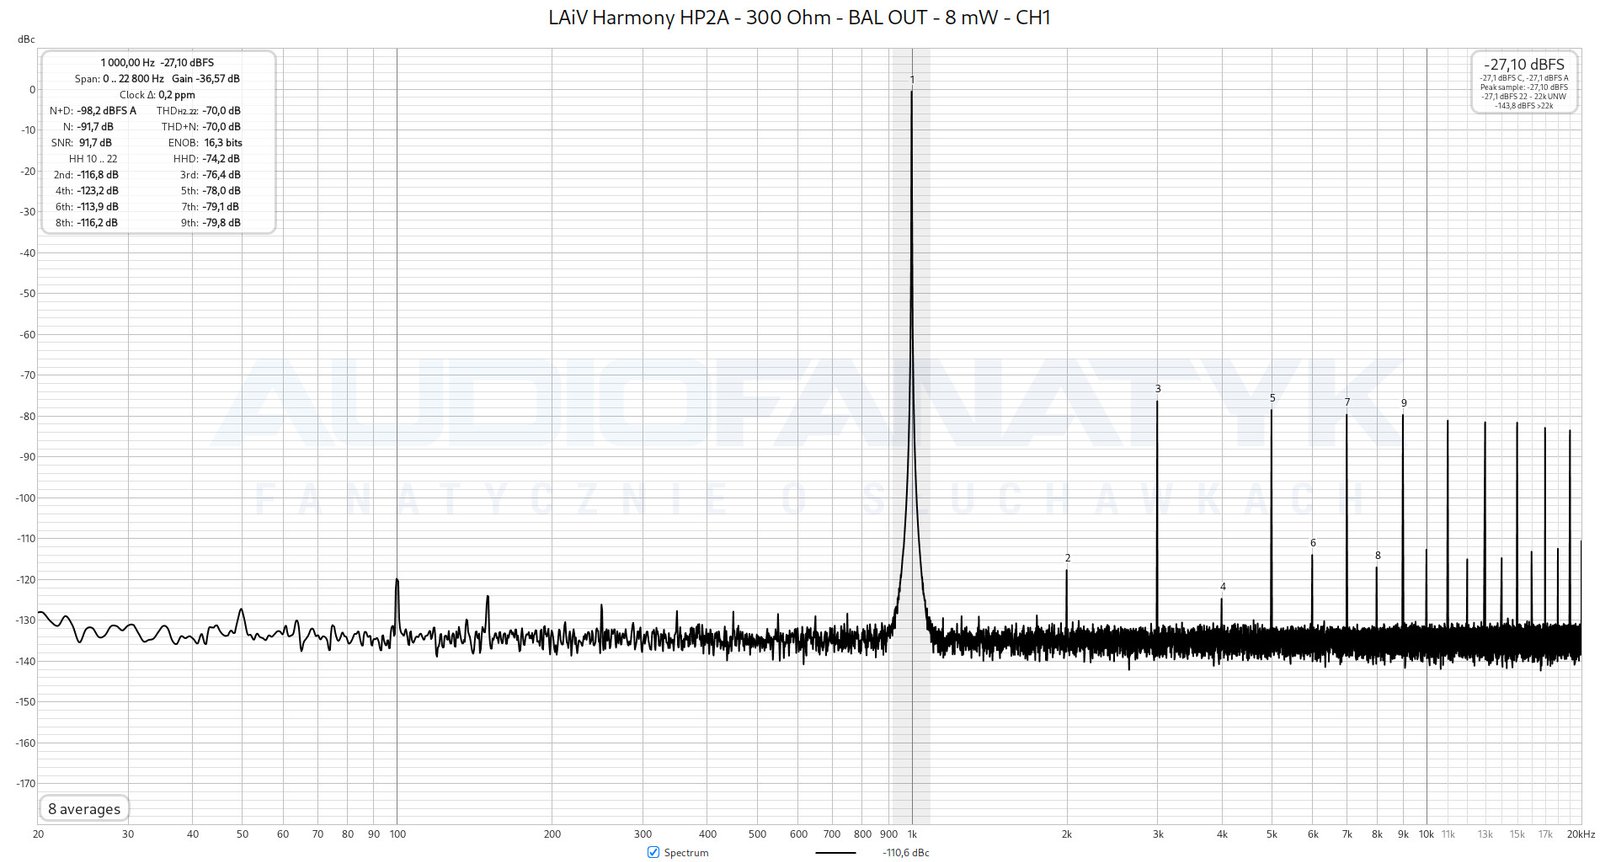The image size is (1600, 862).
Task: Click the THD+N value in distortion panel
Action: pyautogui.click(x=221, y=127)
